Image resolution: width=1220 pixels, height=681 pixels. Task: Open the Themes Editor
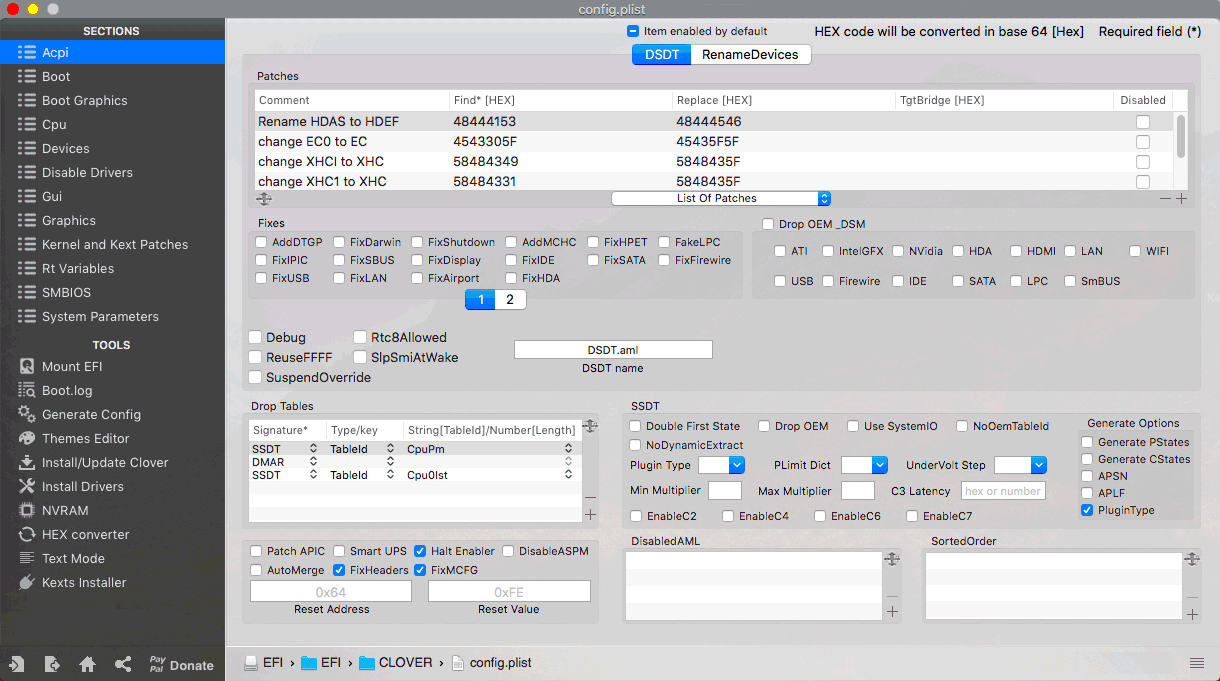86,438
